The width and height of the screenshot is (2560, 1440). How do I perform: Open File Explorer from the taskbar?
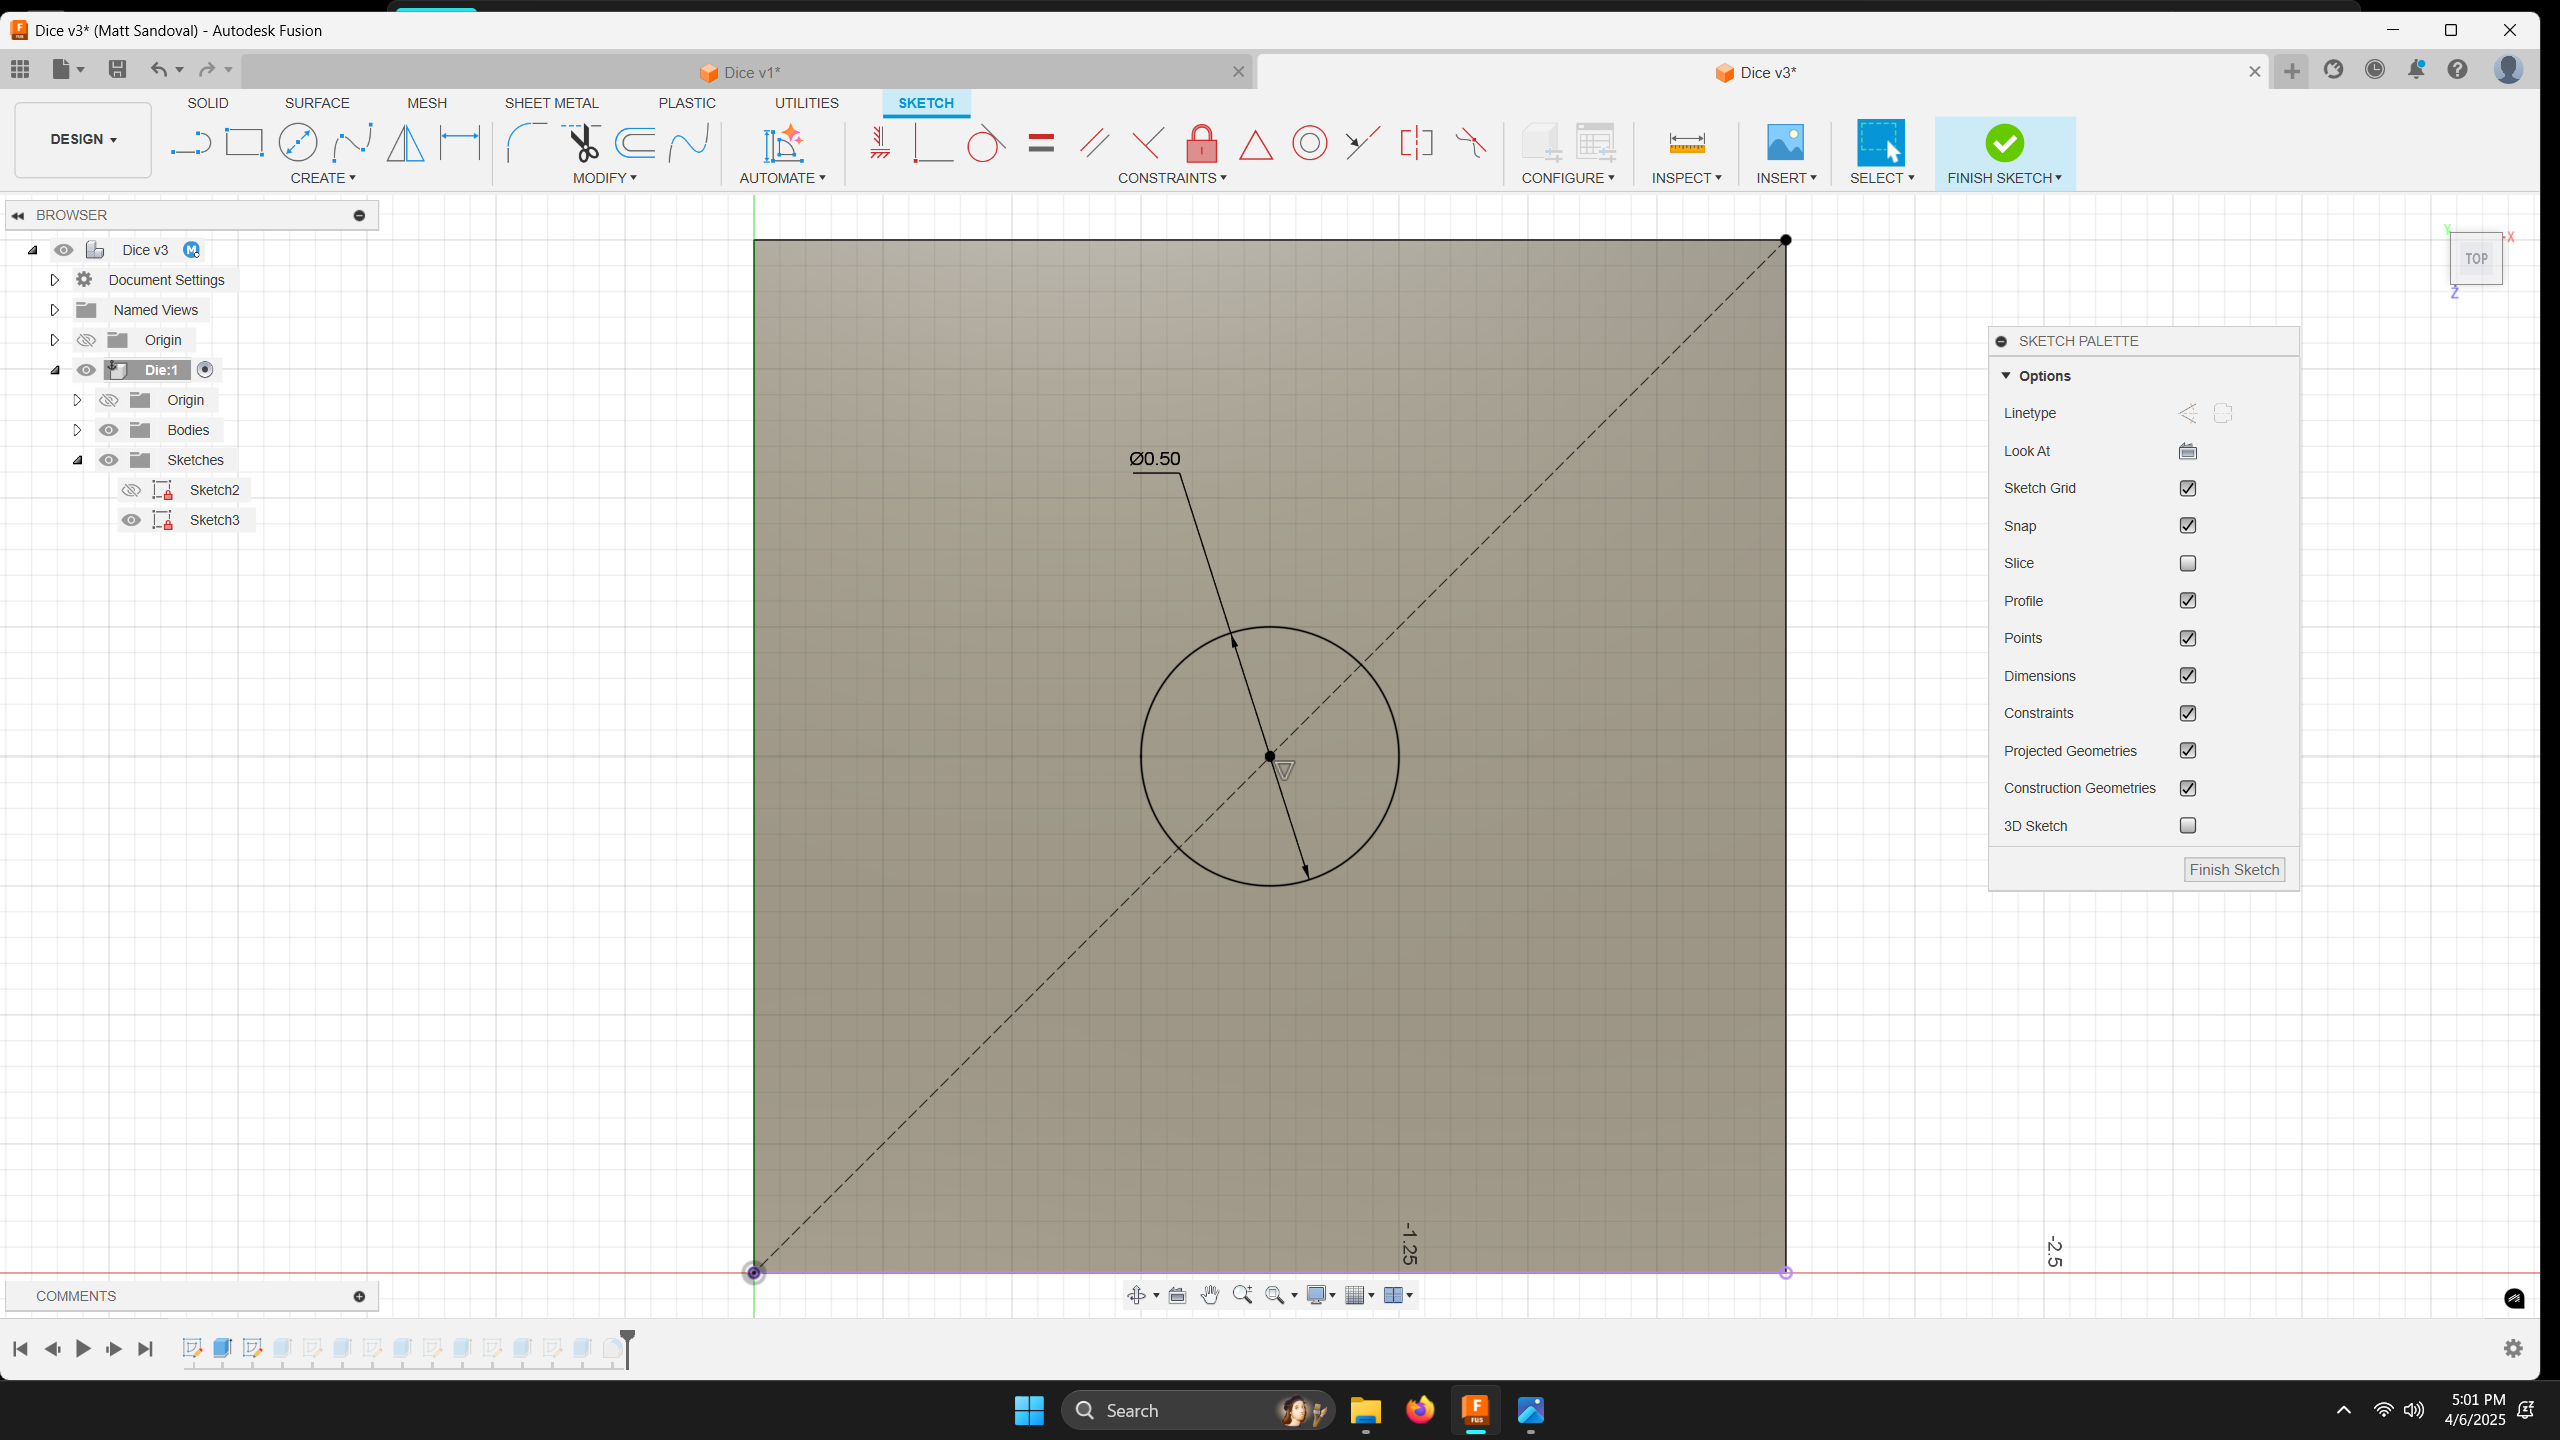(1365, 1410)
